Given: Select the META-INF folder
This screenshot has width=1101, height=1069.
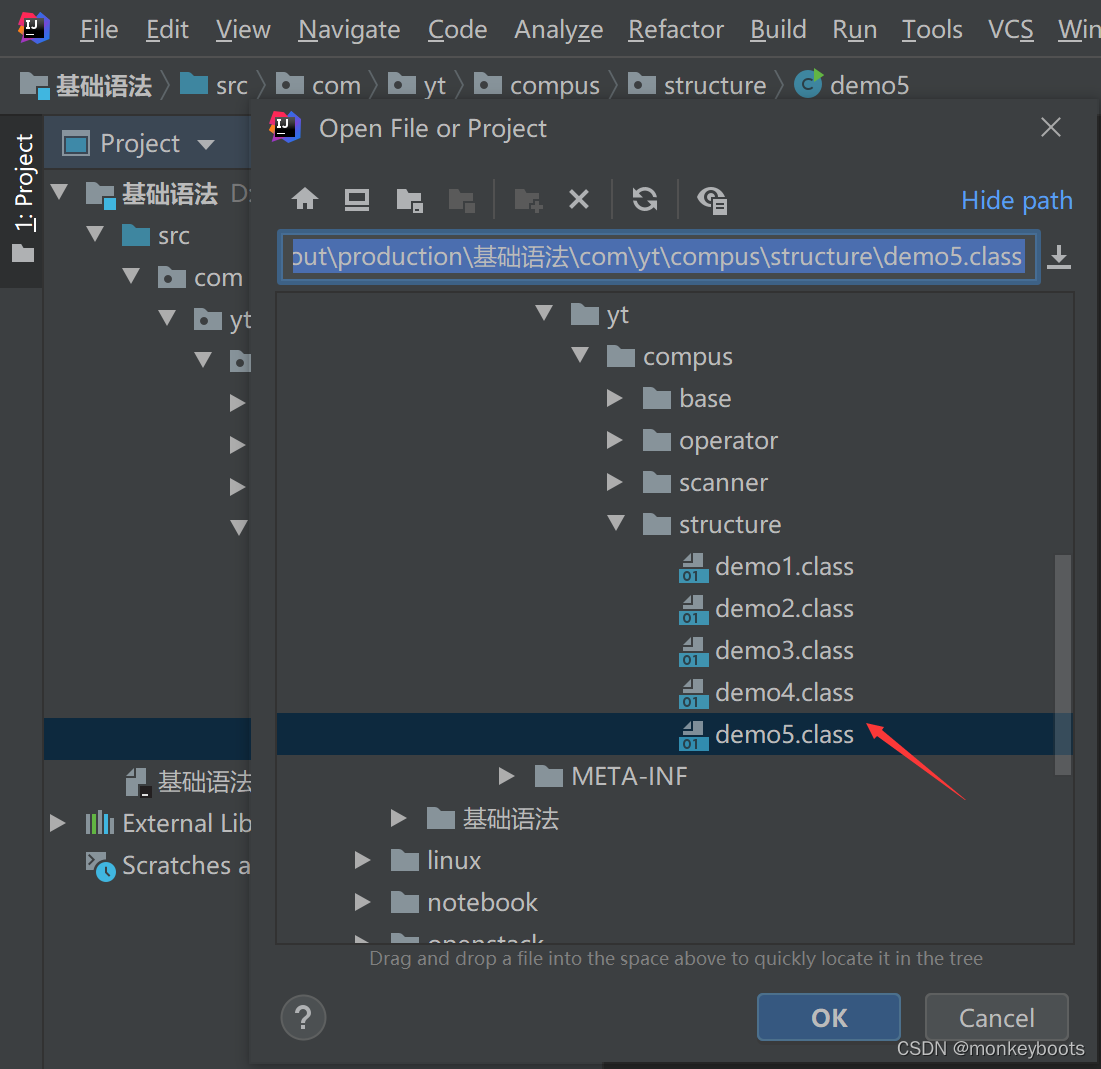Looking at the screenshot, I should click(611, 776).
